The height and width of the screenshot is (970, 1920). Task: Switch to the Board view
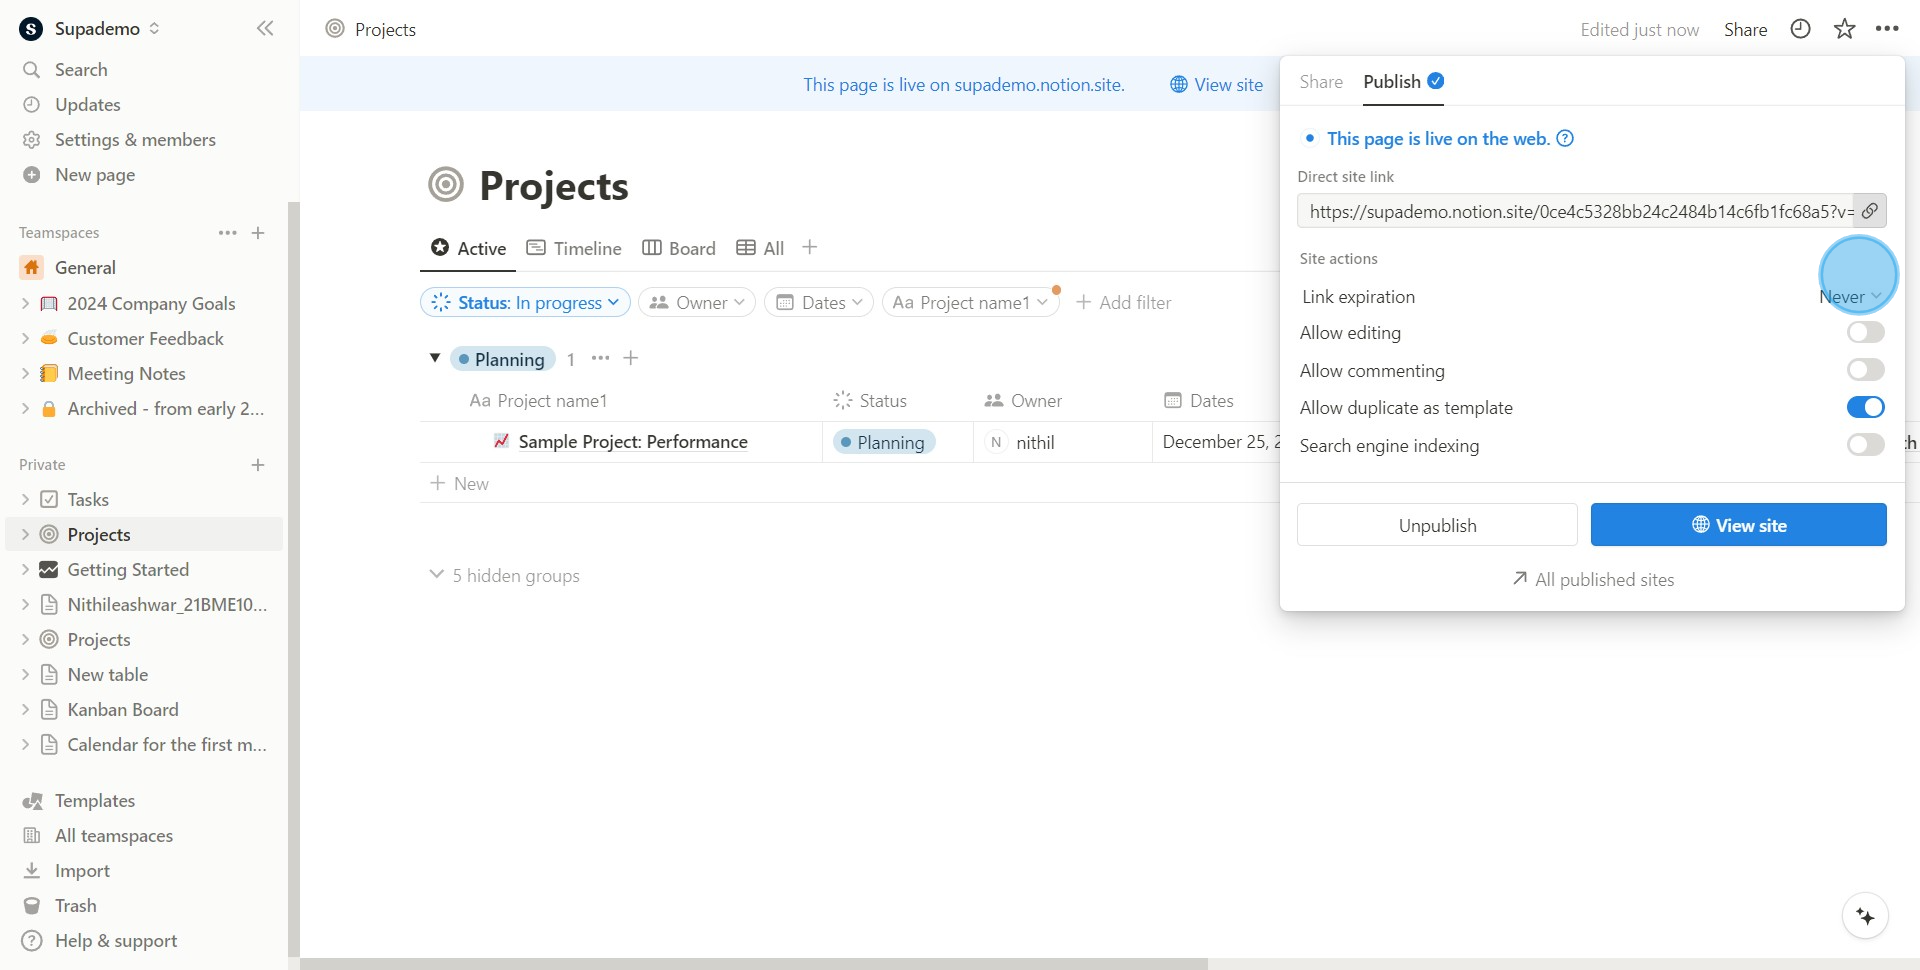[x=679, y=248]
